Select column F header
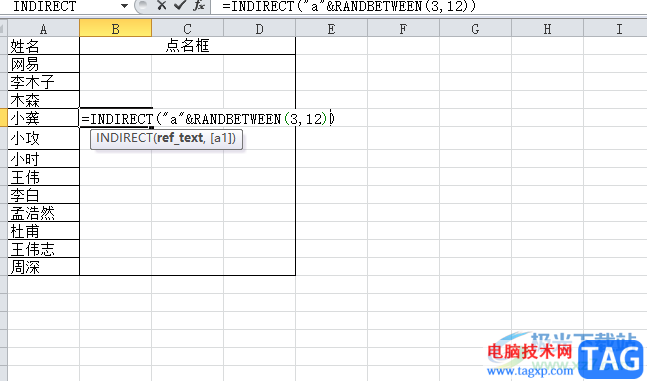The height and width of the screenshot is (381, 647). pos(403,29)
